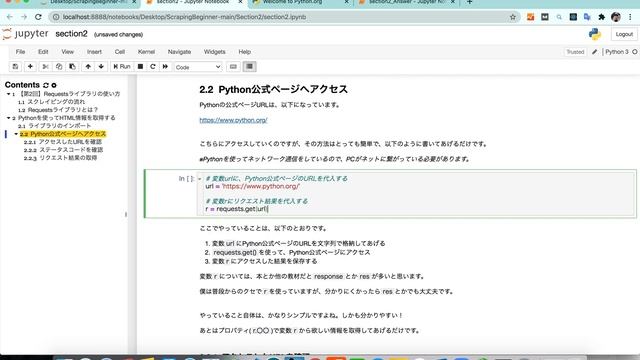The width and height of the screenshot is (640, 360).
Task: Go forward with browser forward arrow
Action: point(24,17)
